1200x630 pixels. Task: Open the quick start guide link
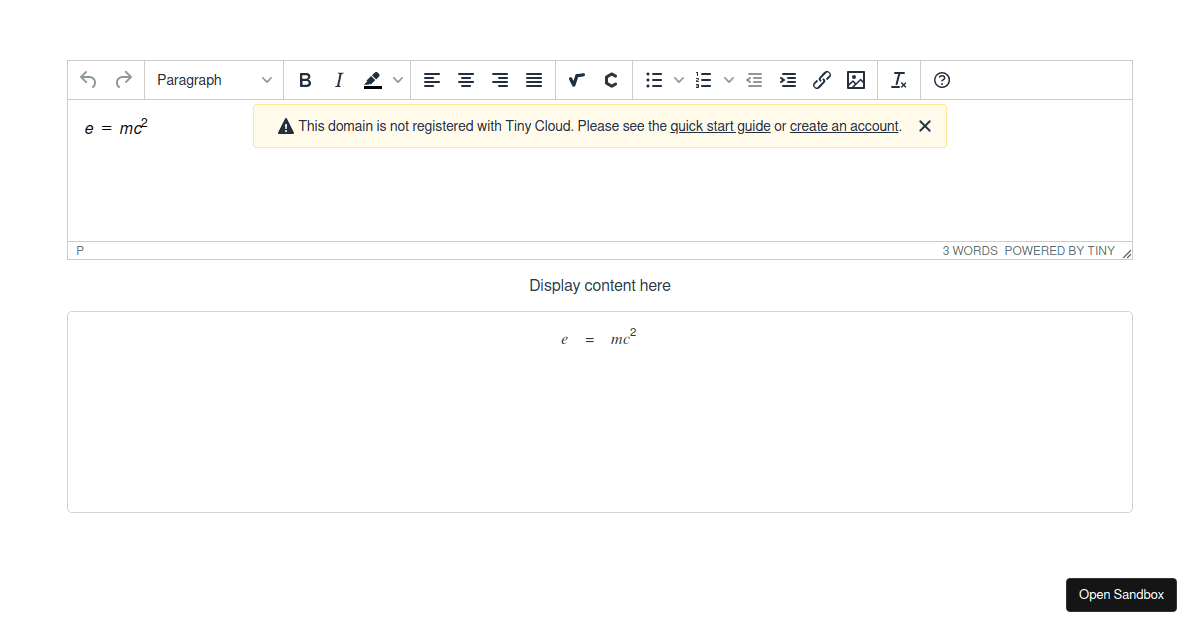720,126
